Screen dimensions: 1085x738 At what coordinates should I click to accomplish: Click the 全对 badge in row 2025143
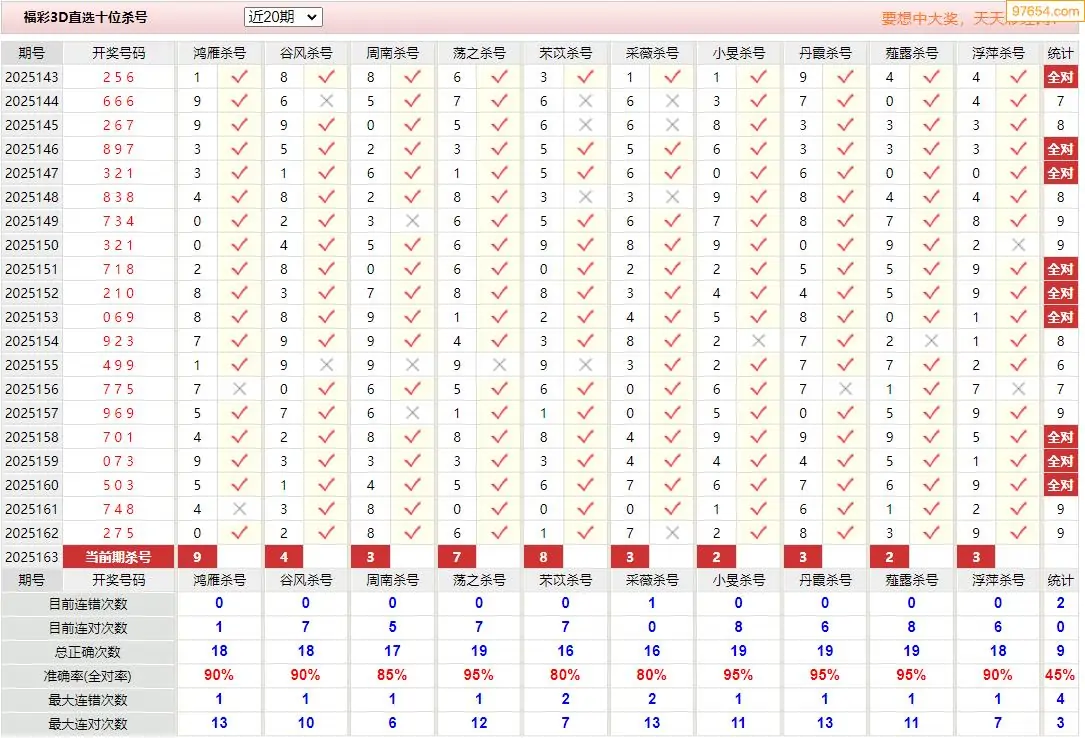coord(1060,77)
